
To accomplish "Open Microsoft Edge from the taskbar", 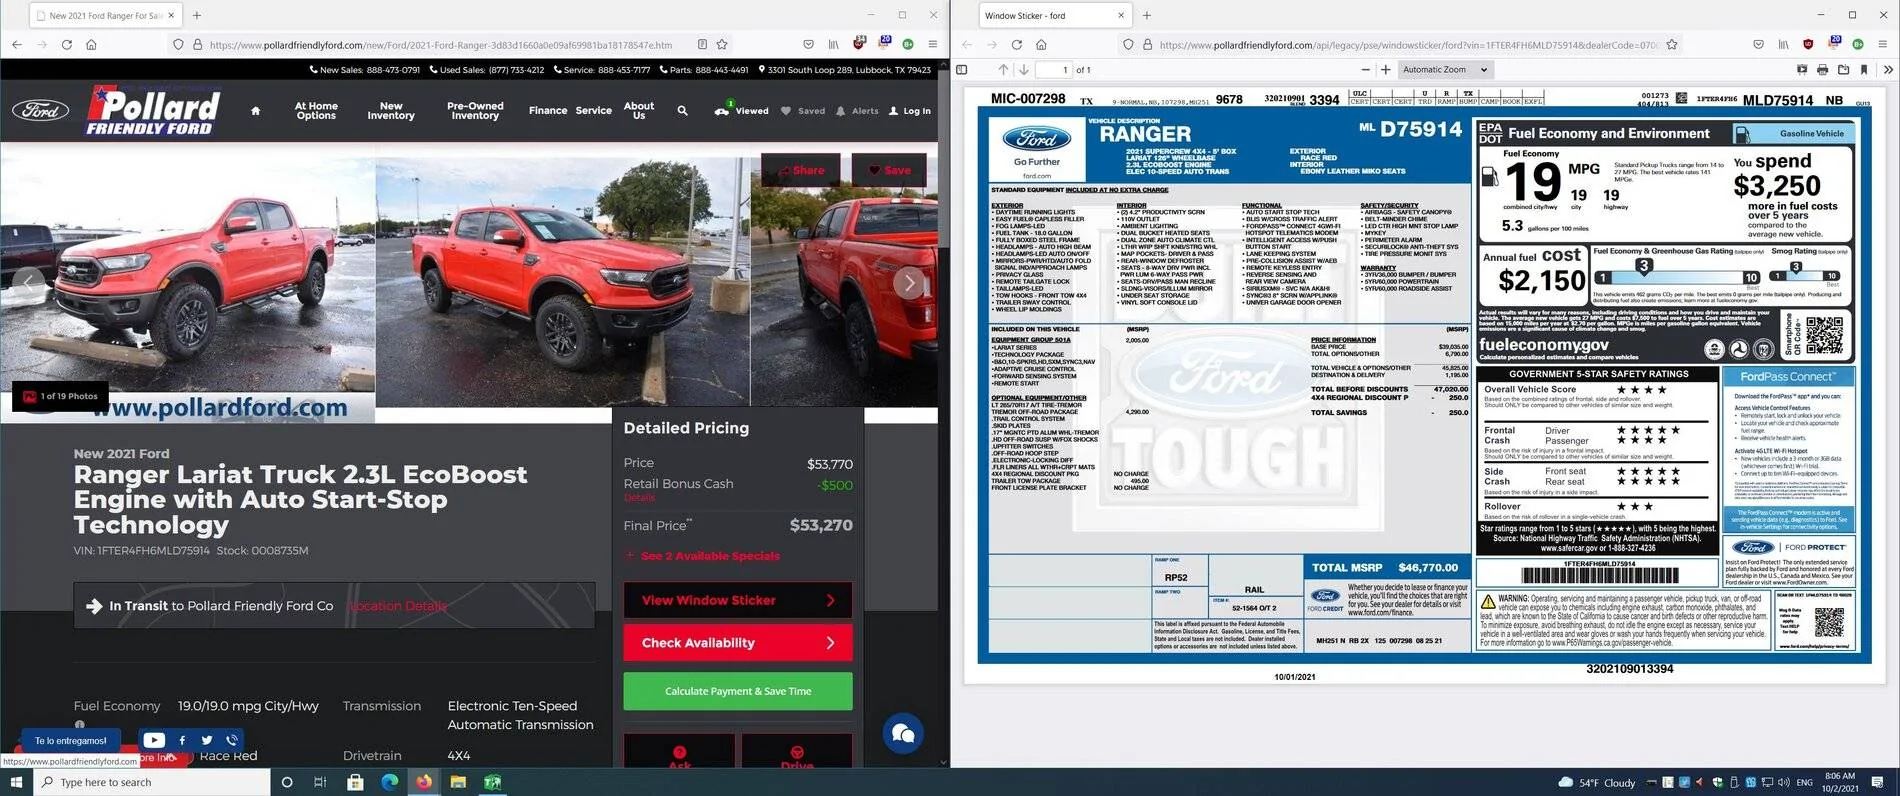I will tap(389, 782).
